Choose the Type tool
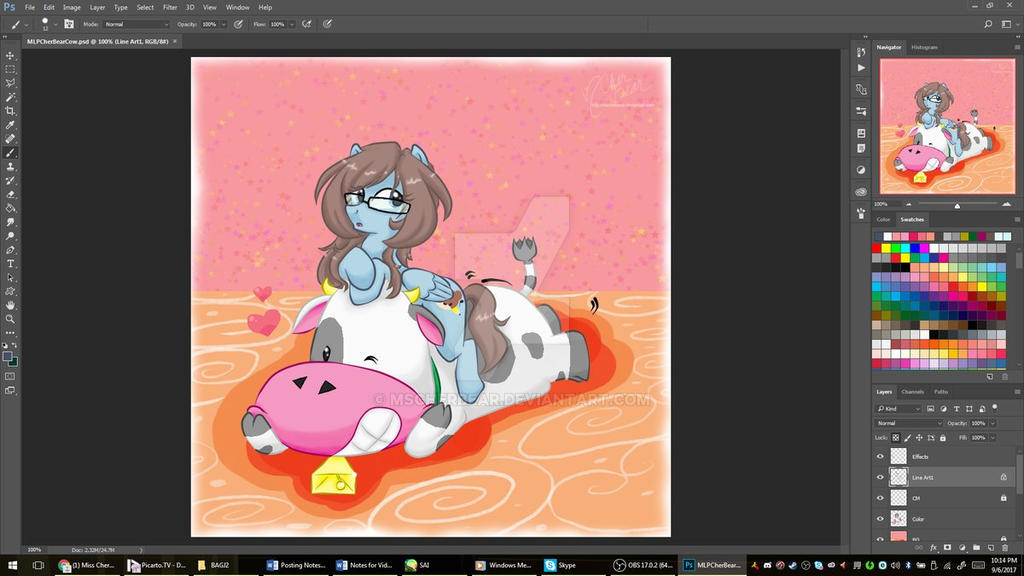 point(10,263)
